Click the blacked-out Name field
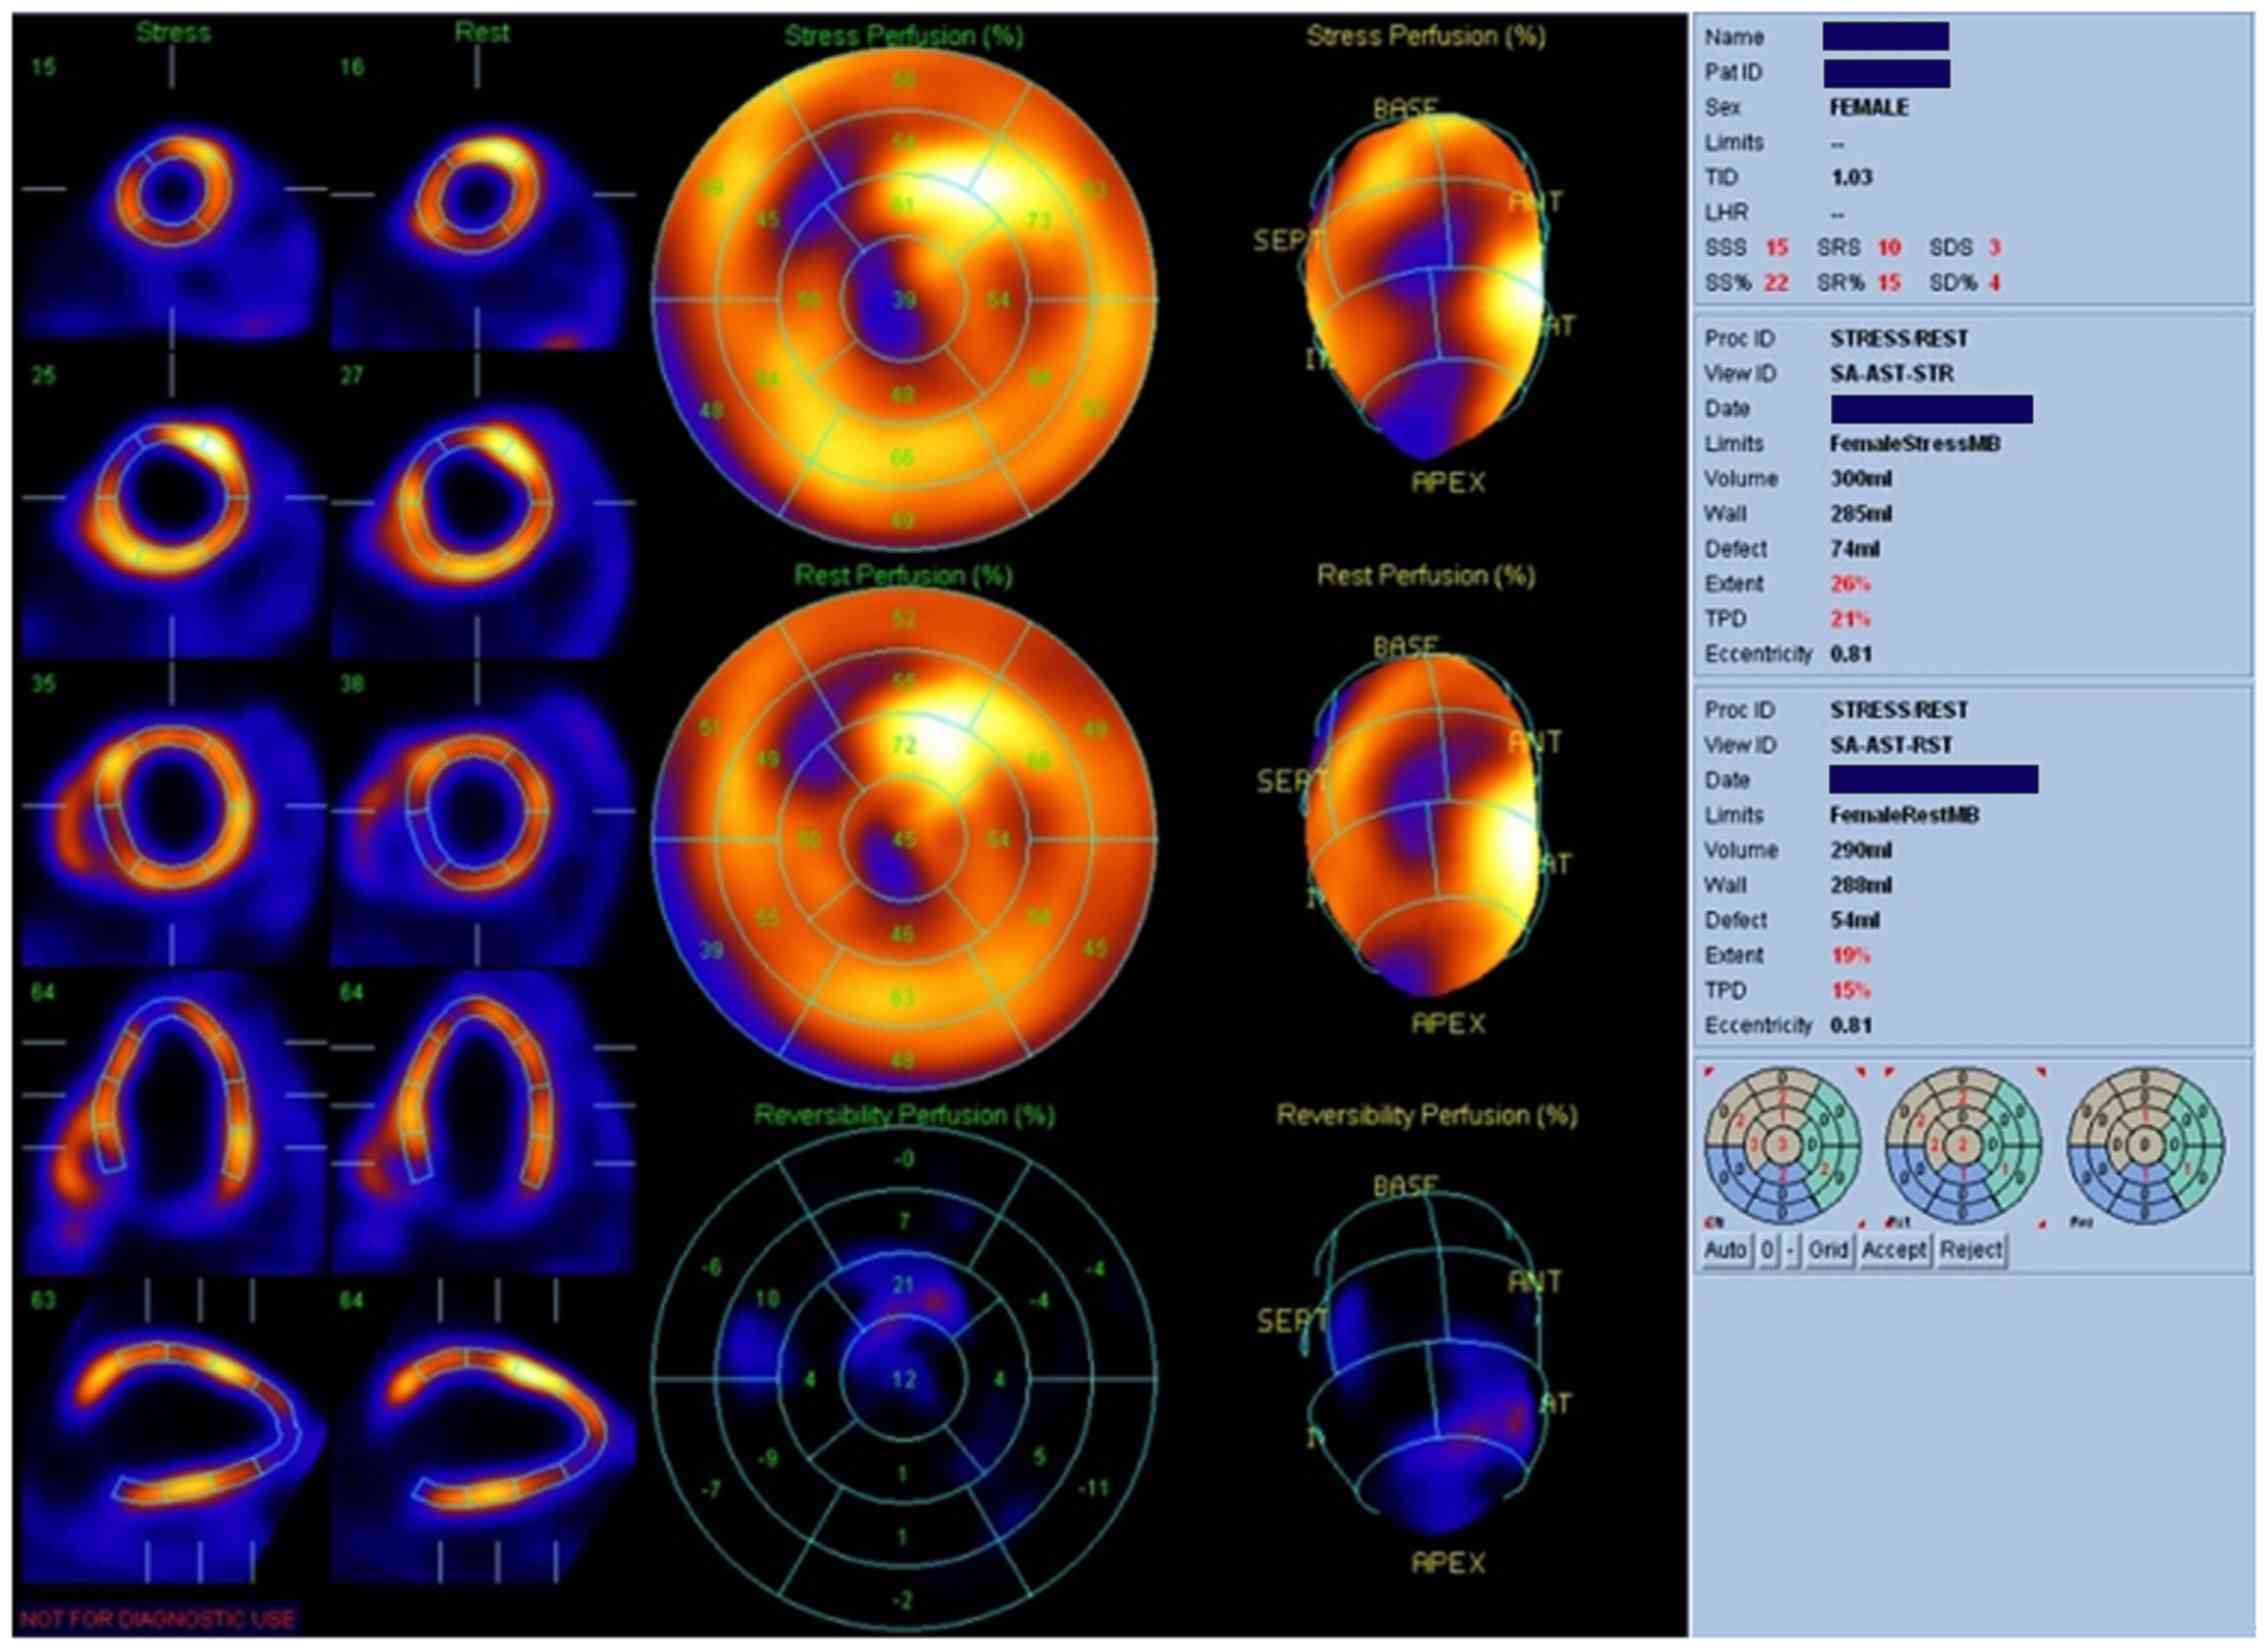 pyautogui.click(x=1884, y=38)
